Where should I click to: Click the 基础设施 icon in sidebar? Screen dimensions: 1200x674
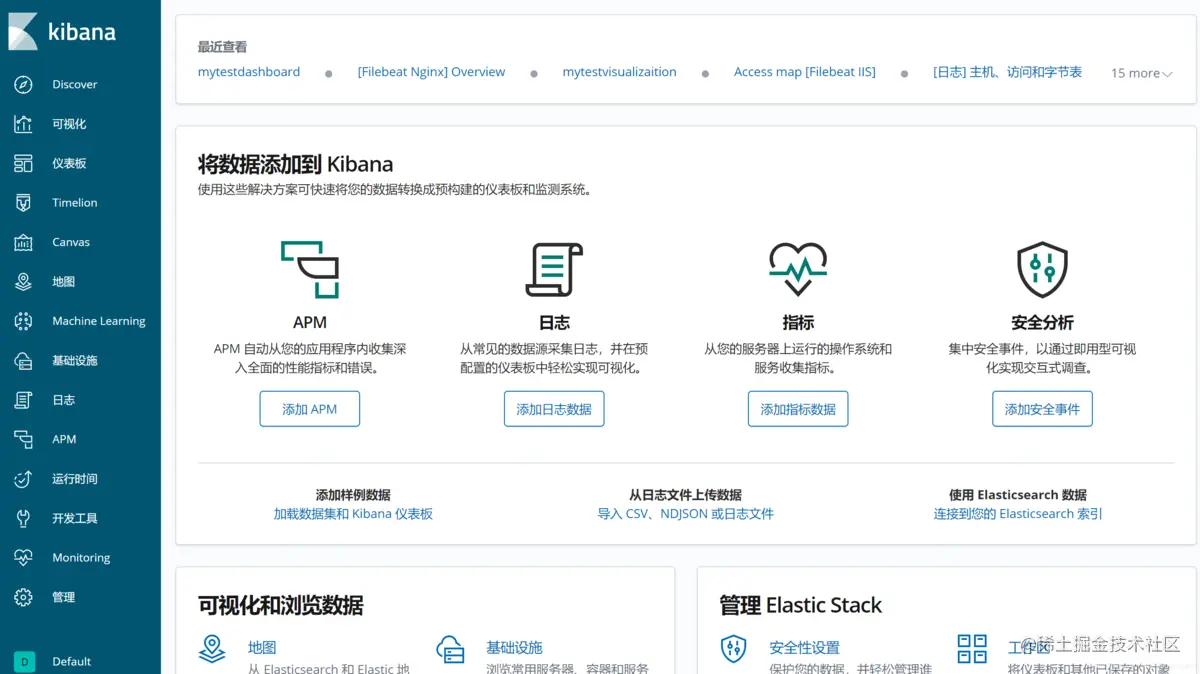pos(23,361)
